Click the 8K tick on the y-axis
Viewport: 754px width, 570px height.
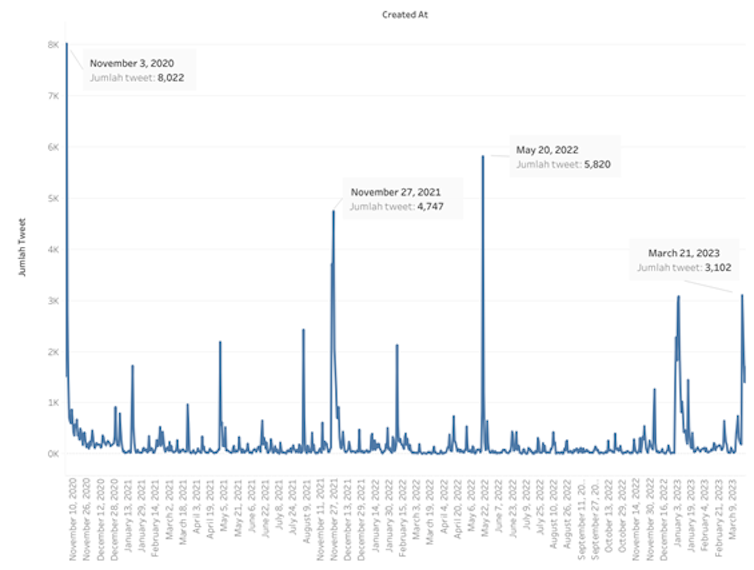point(52,44)
